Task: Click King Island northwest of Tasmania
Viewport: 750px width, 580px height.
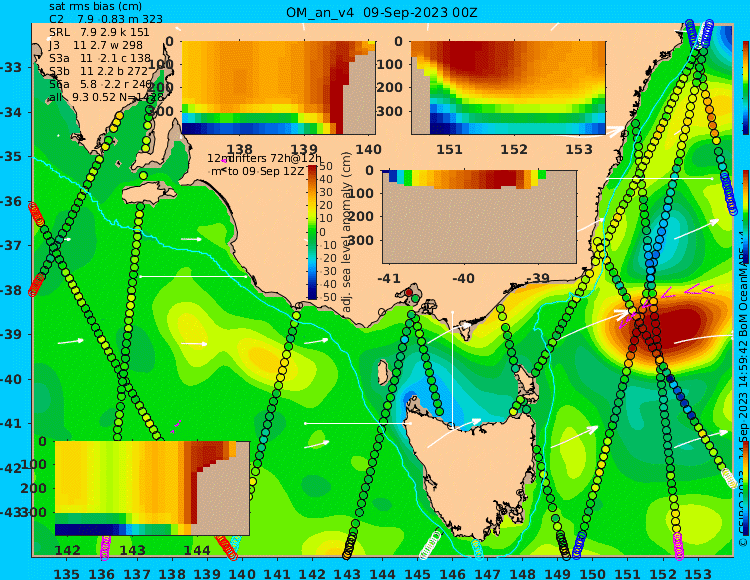Action: (x=383, y=371)
